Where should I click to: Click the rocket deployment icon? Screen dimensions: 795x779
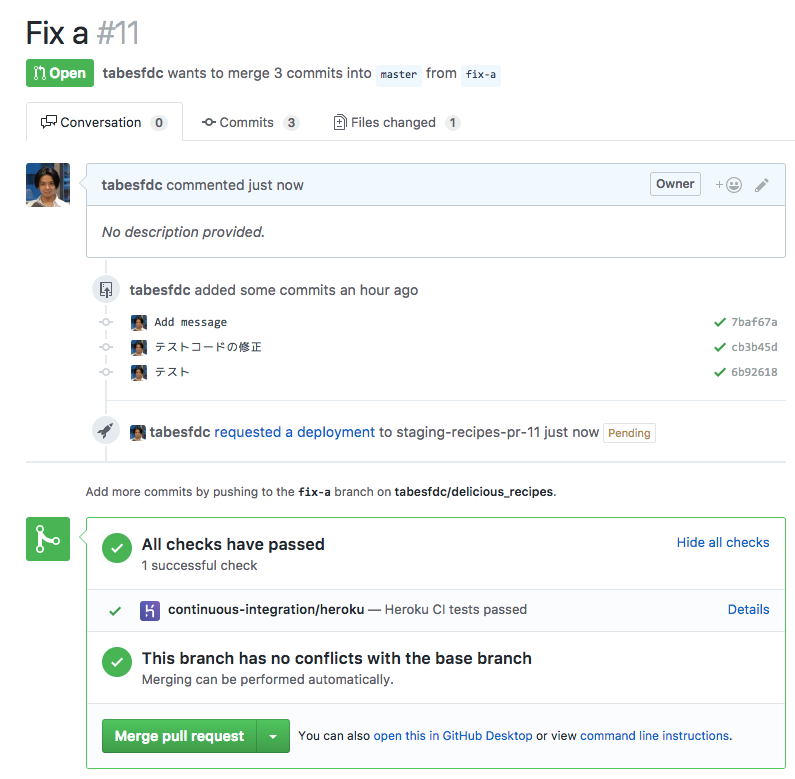(105, 431)
